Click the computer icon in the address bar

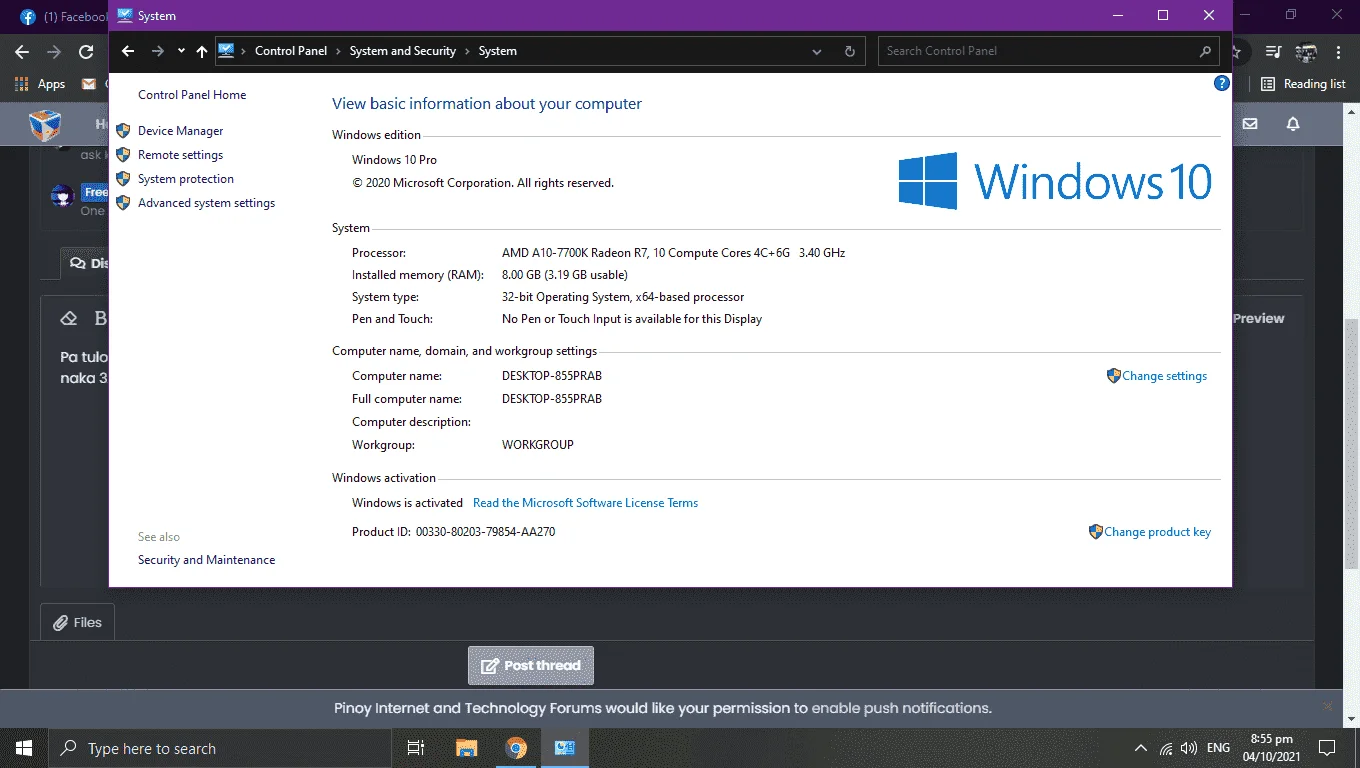tap(226, 51)
